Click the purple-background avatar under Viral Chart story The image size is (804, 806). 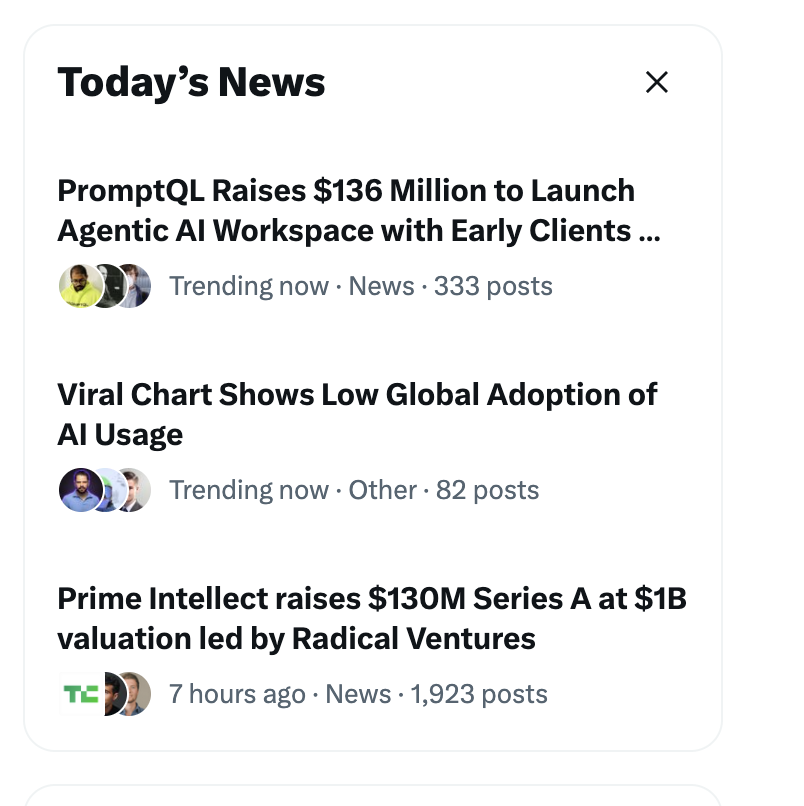click(x=81, y=490)
